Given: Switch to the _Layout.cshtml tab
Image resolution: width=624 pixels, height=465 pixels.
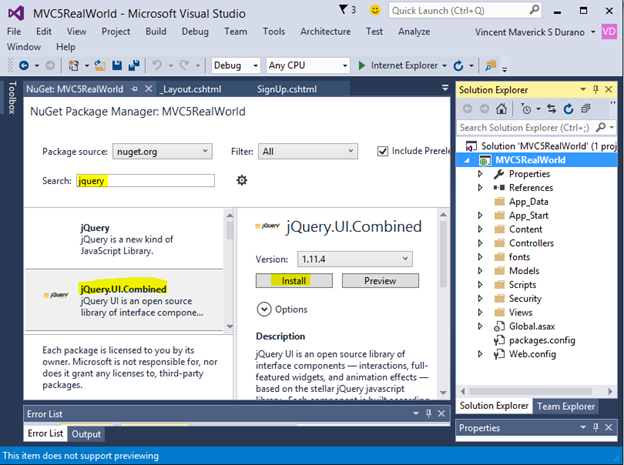Looking at the screenshot, I should pos(191,89).
